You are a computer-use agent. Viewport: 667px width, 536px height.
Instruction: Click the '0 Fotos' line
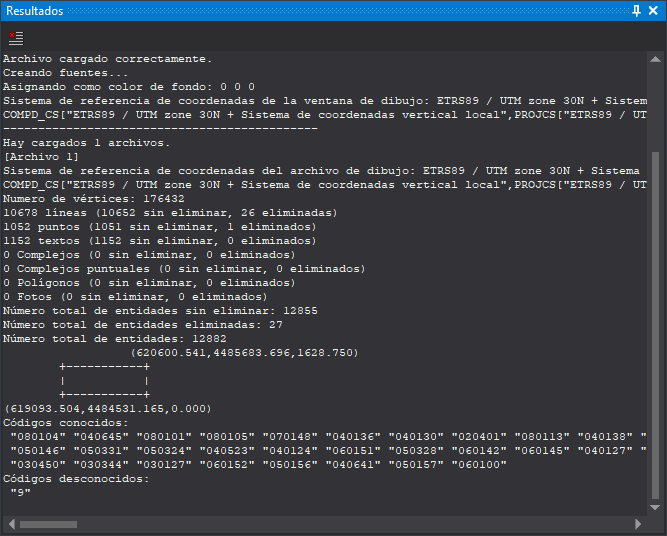click(135, 297)
